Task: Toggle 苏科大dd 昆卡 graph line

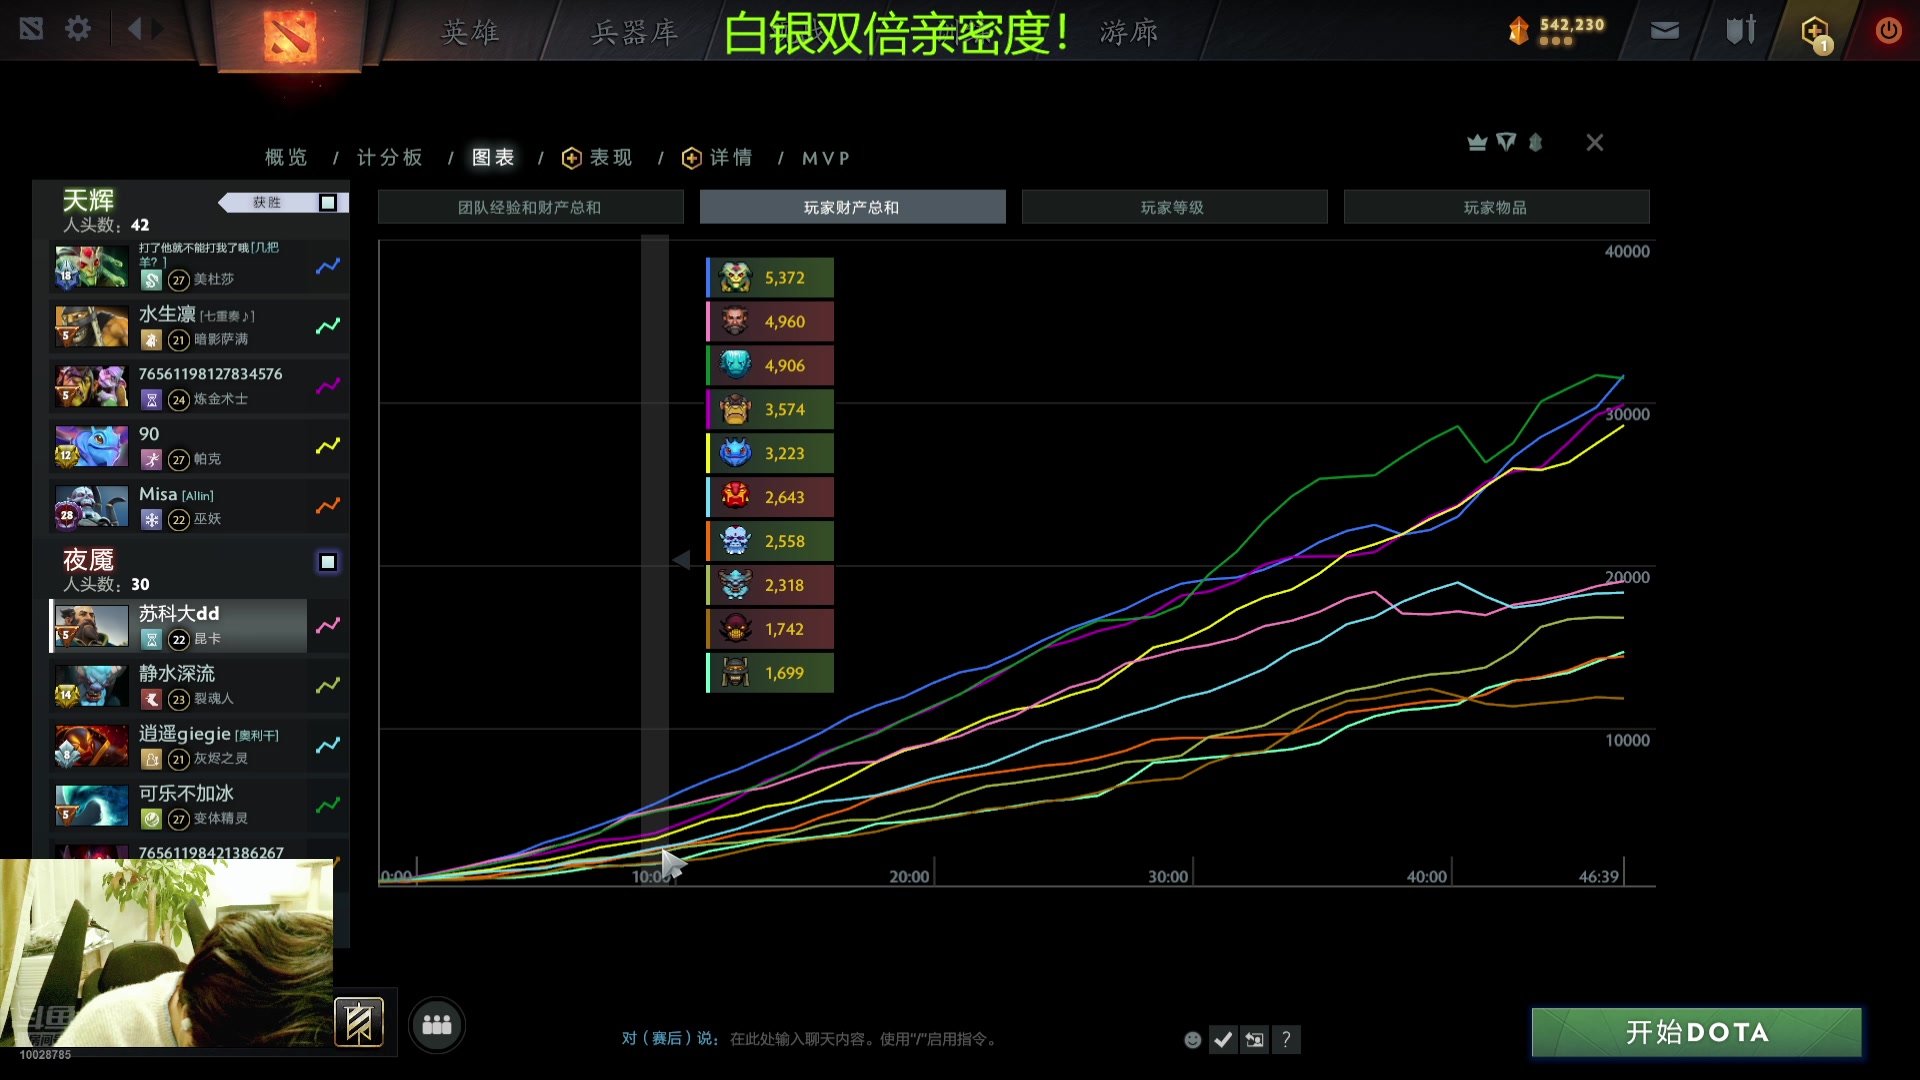Action: tap(328, 626)
